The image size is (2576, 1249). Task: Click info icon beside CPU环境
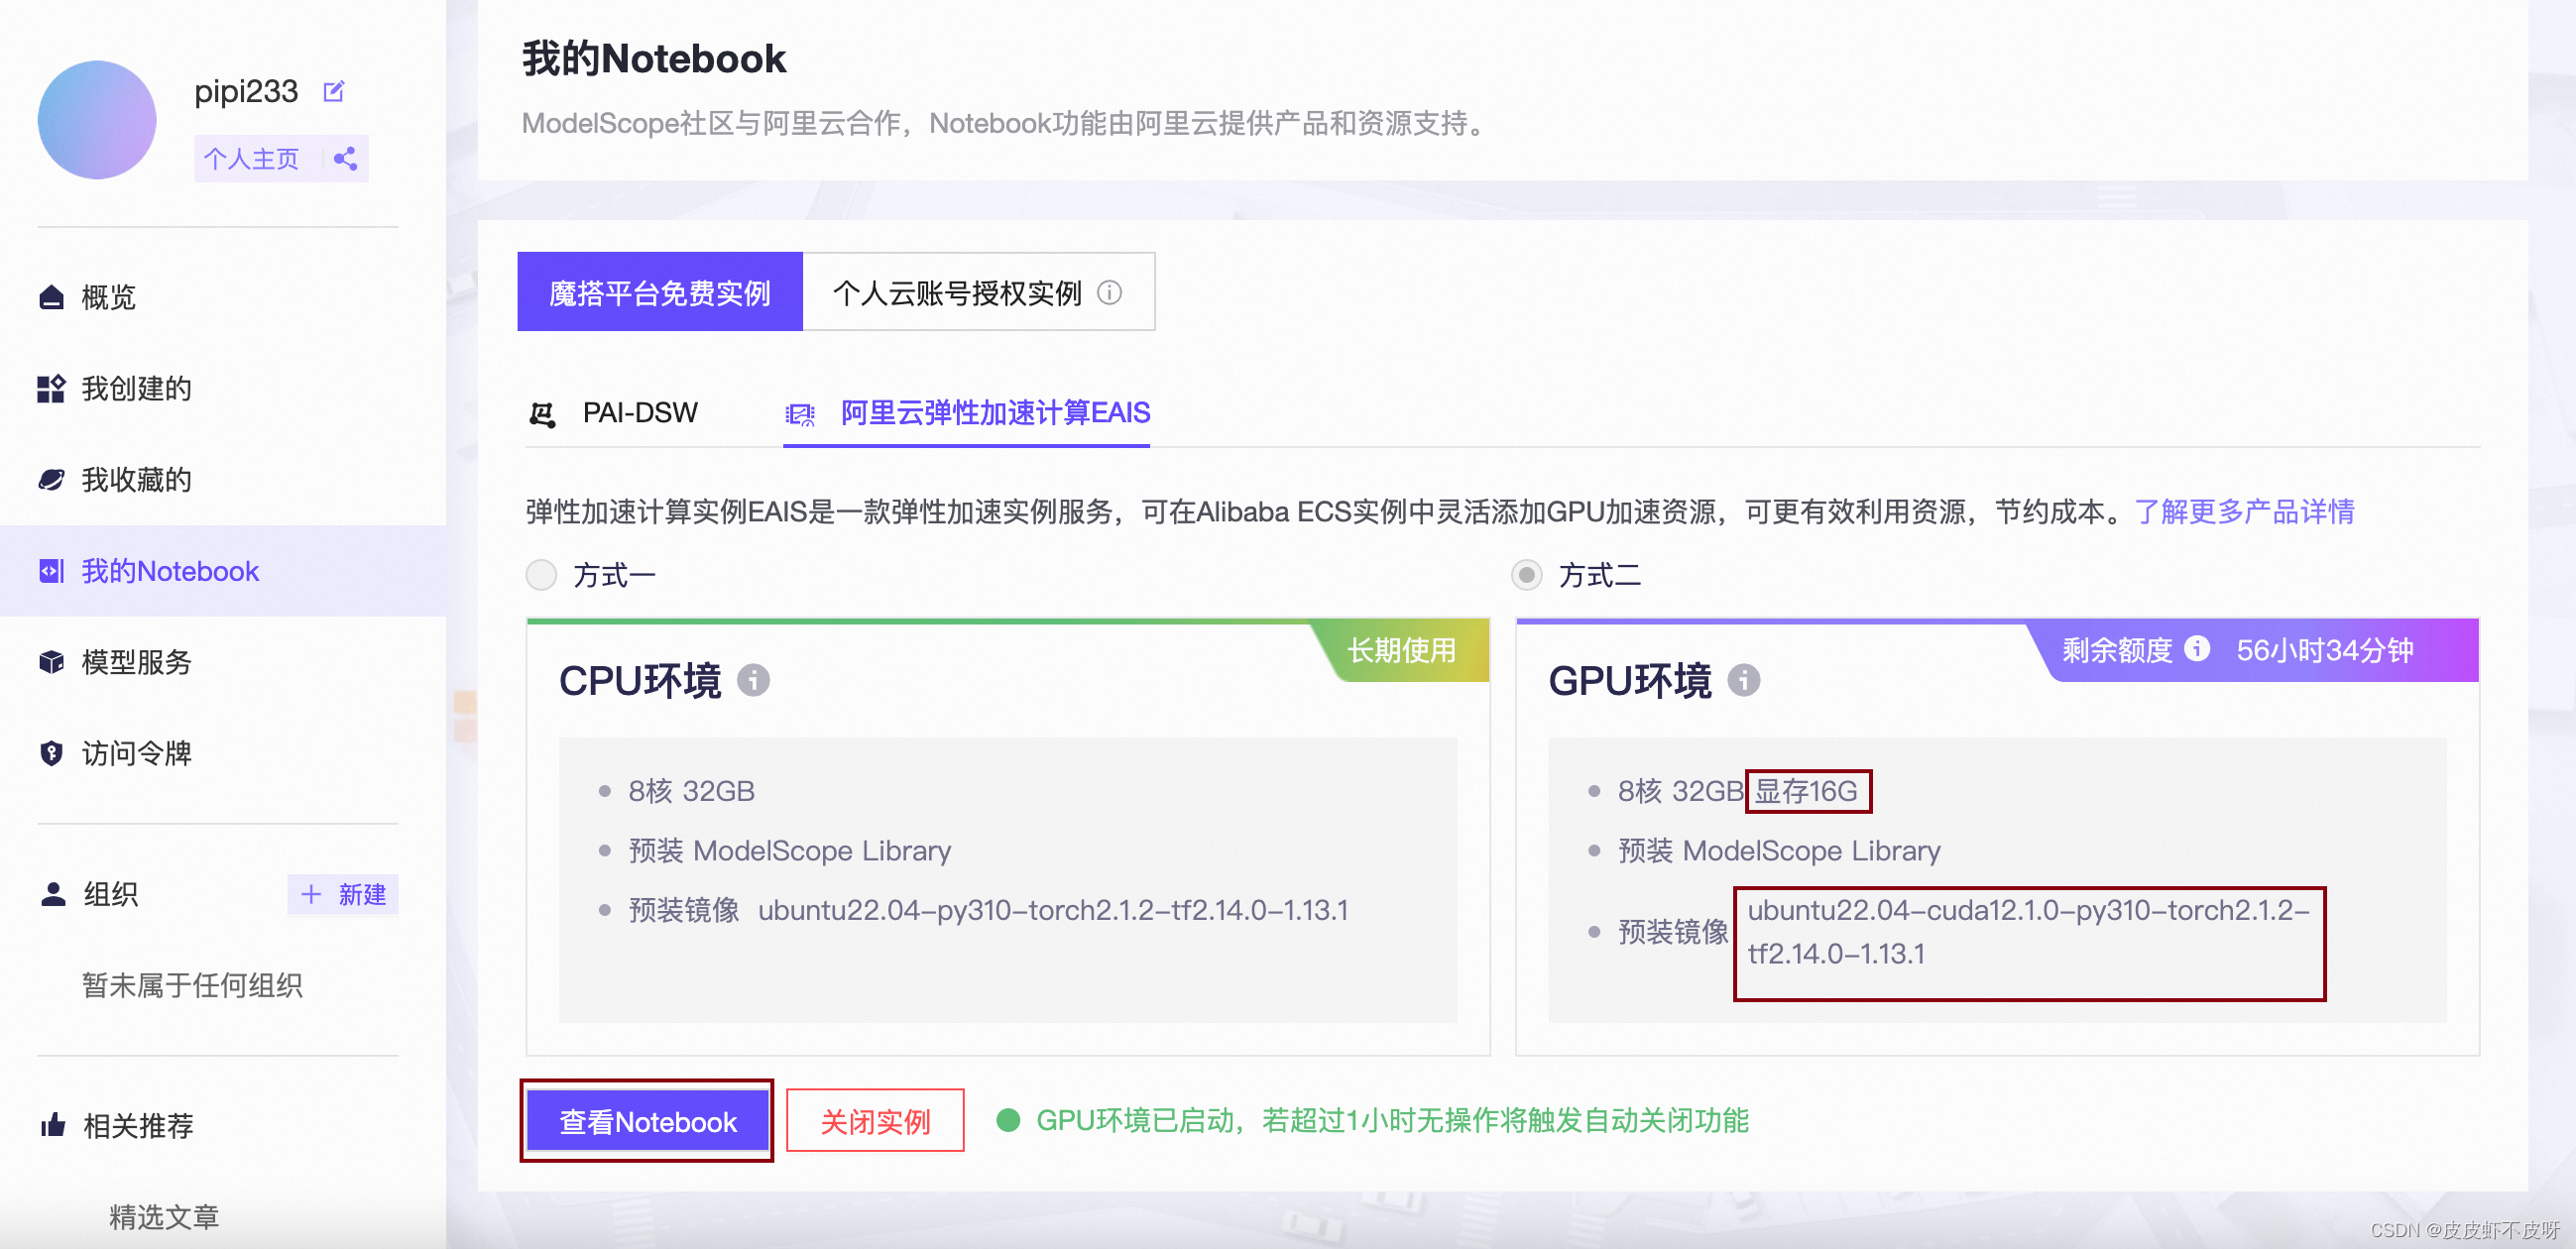pos(753,681)
